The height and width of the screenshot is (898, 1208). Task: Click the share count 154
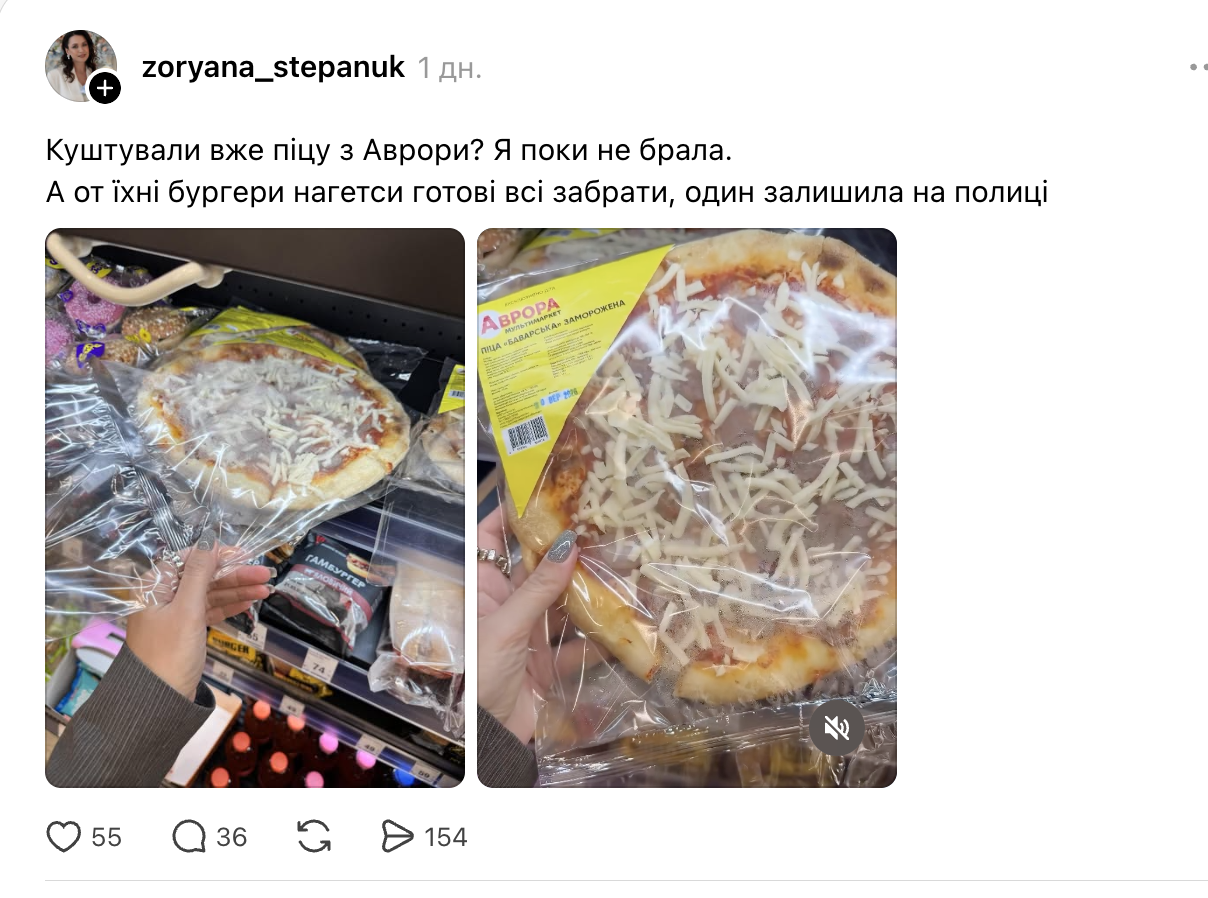(446, 837)
